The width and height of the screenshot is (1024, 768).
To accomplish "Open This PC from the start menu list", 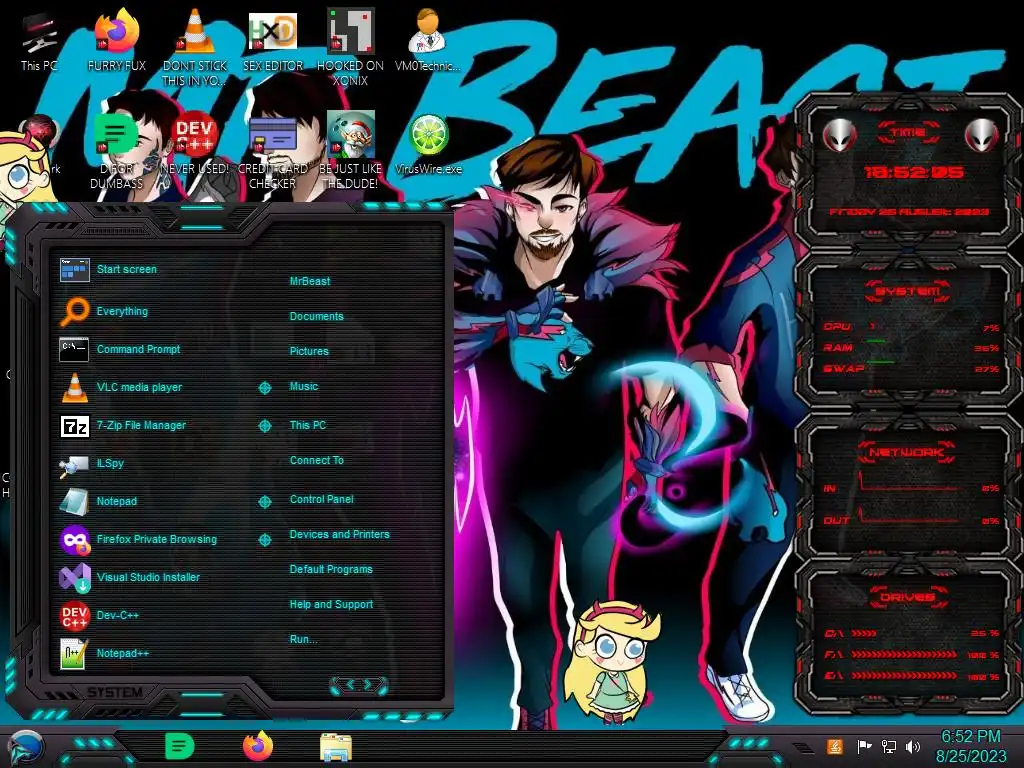I will tap(308, 424).
